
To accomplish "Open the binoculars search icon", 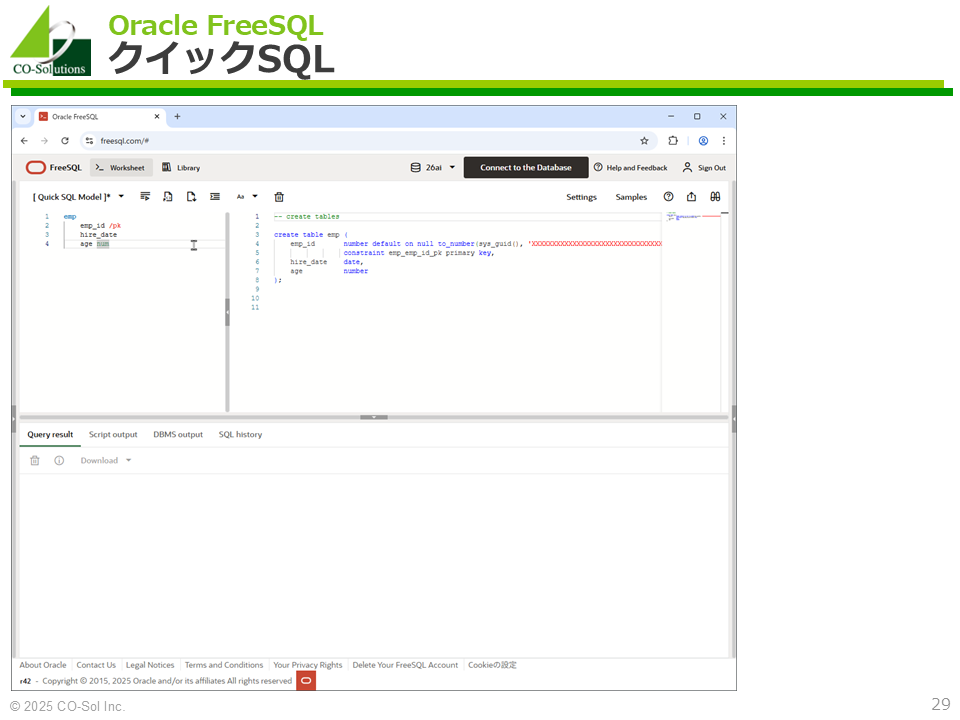I will pos(715,197).
